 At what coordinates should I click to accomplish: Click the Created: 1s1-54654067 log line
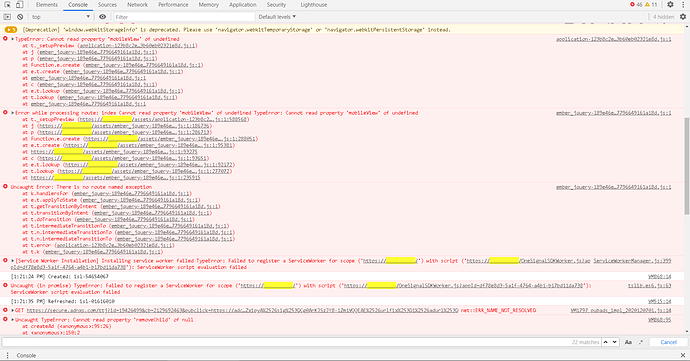59,277
